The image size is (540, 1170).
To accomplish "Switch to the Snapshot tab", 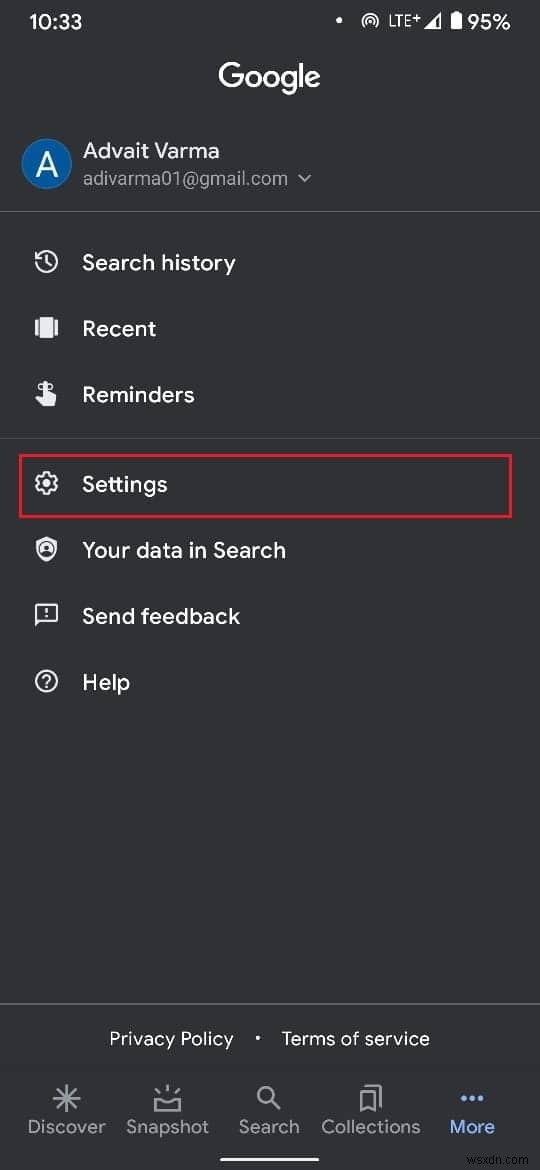I will click(x=168, y=1110).
